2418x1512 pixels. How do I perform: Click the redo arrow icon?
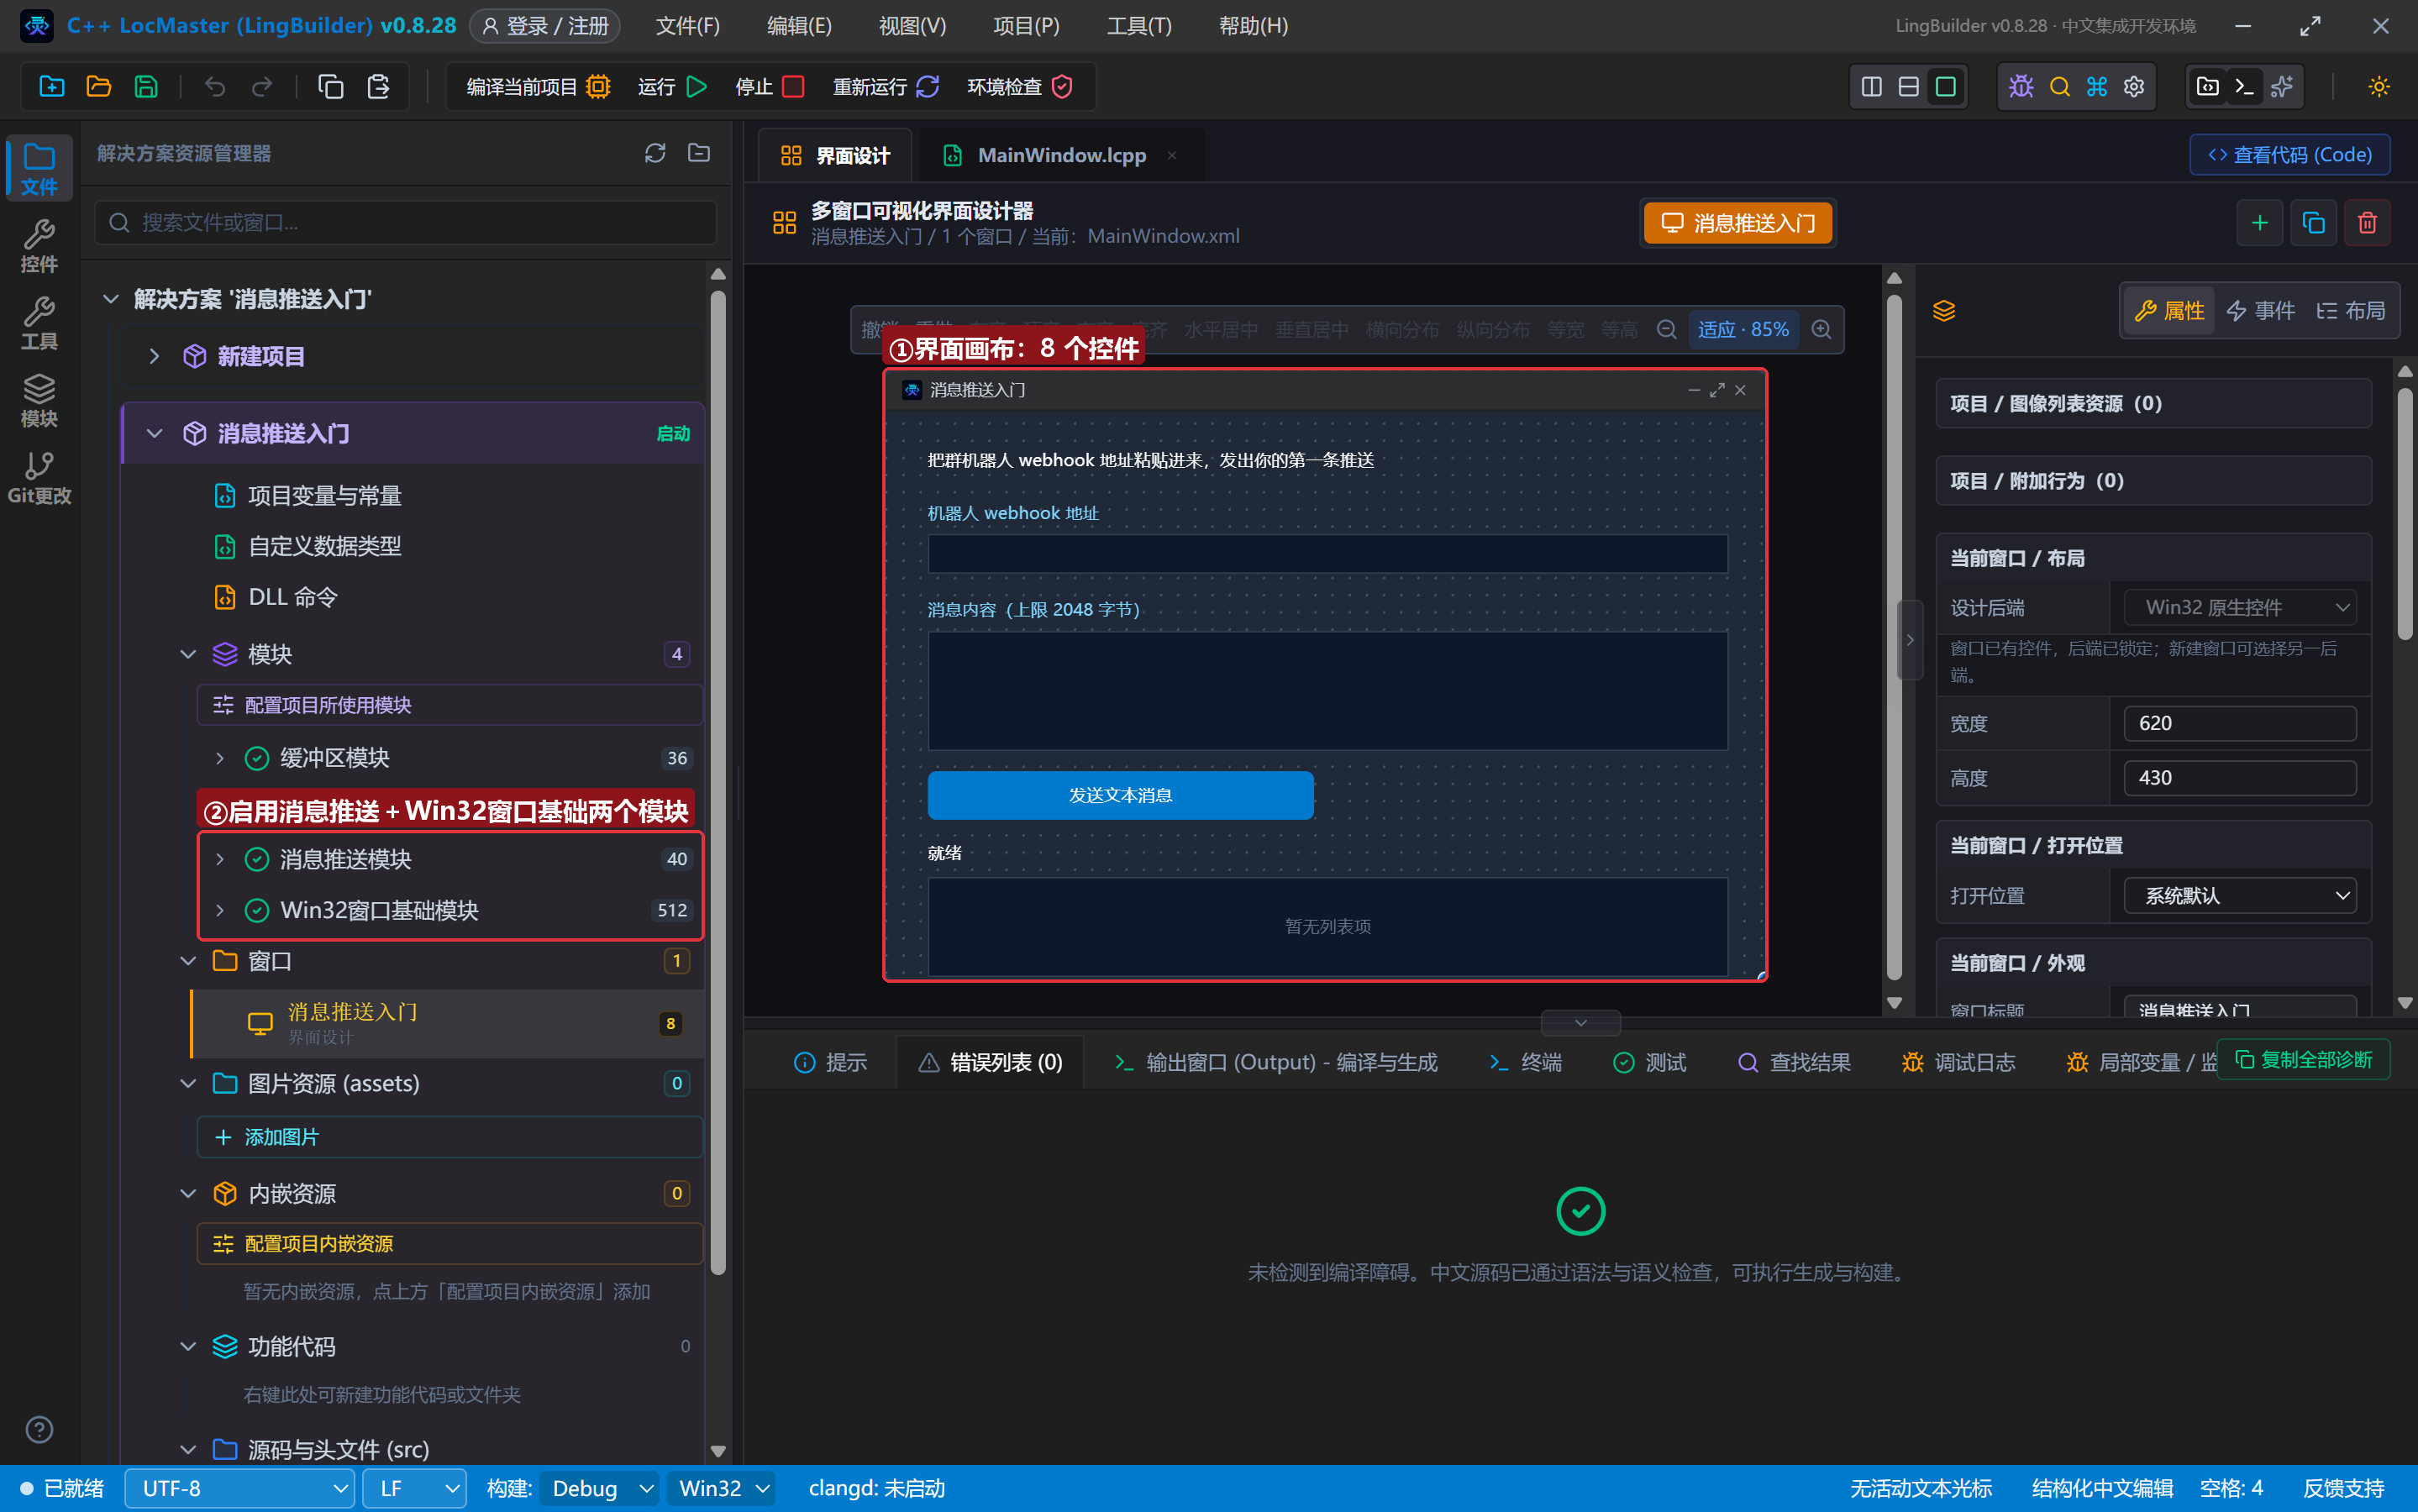tap(262, 87)
